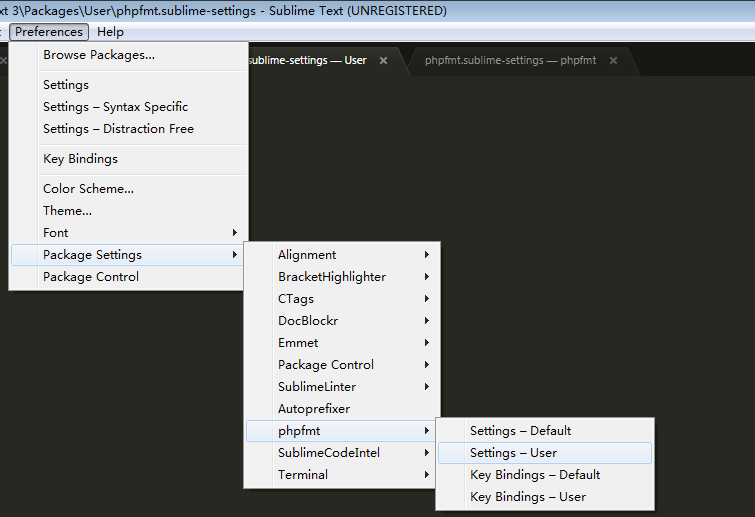Open phpfmt Settings – User
Screen dimensions: 755x517
pos(513,453)
